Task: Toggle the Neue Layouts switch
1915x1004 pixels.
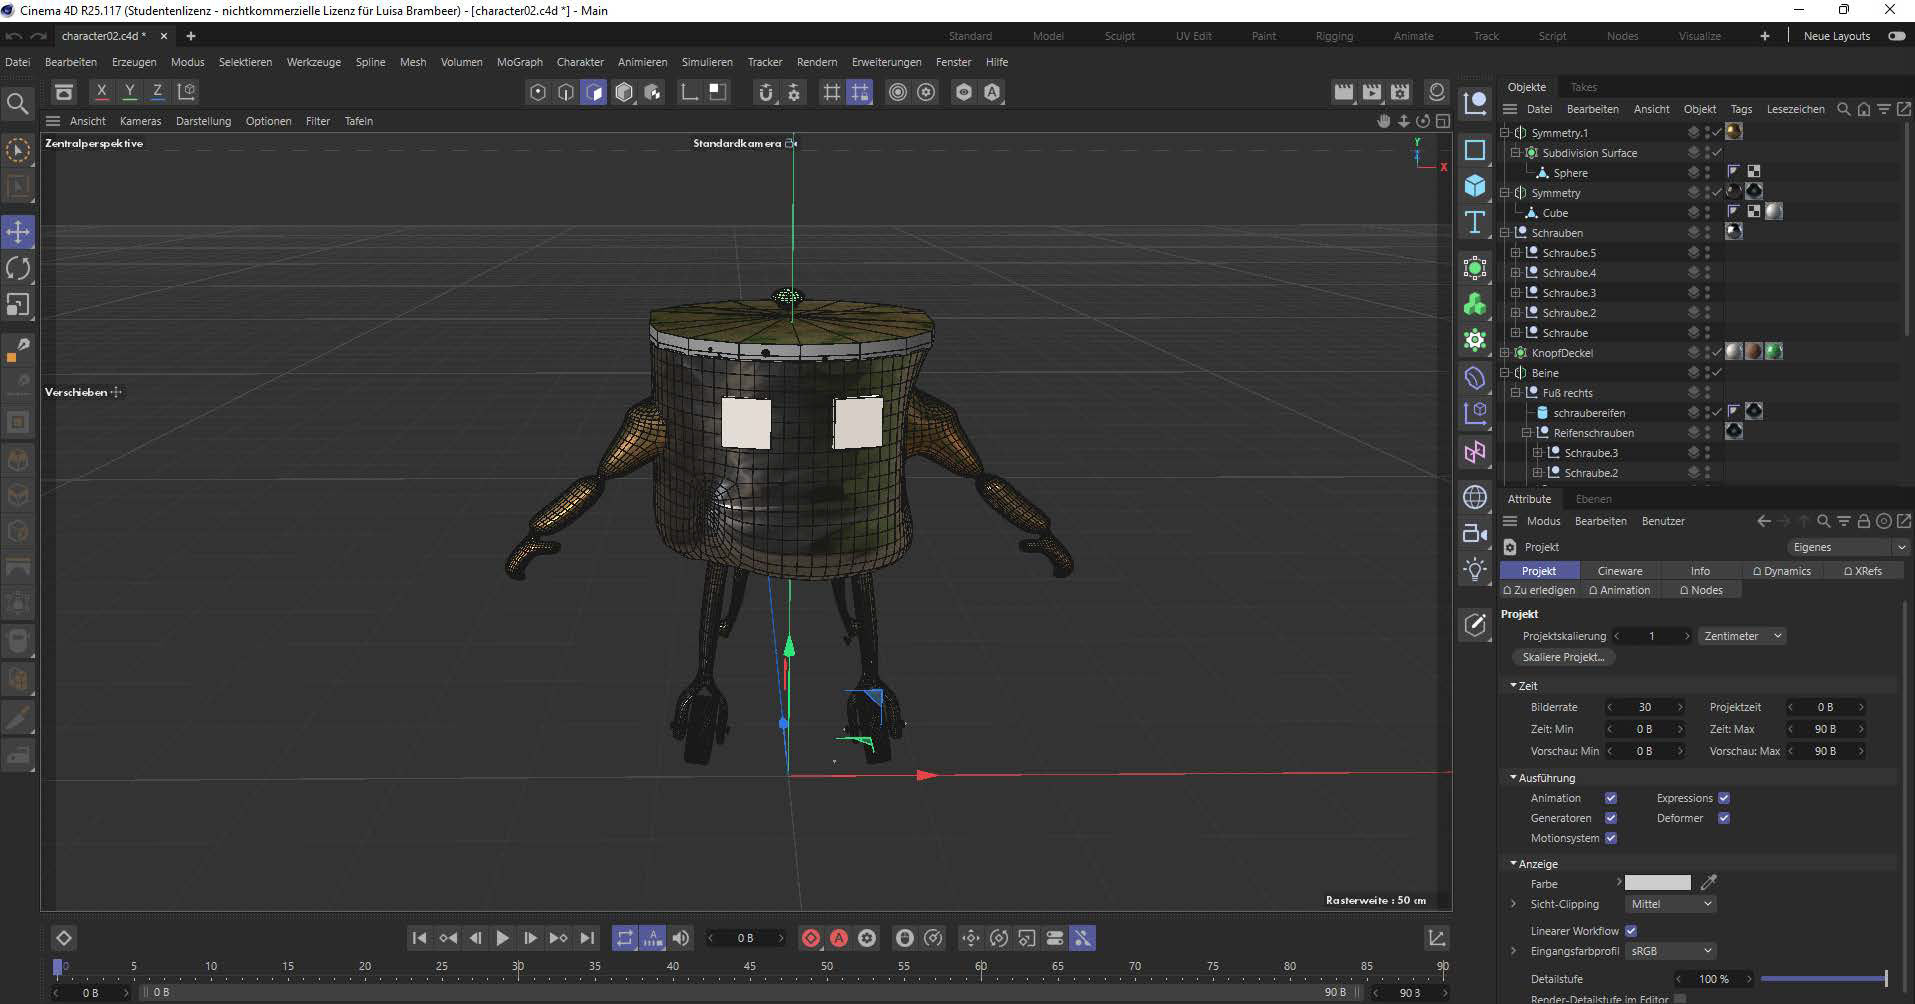Action: 1896,36
